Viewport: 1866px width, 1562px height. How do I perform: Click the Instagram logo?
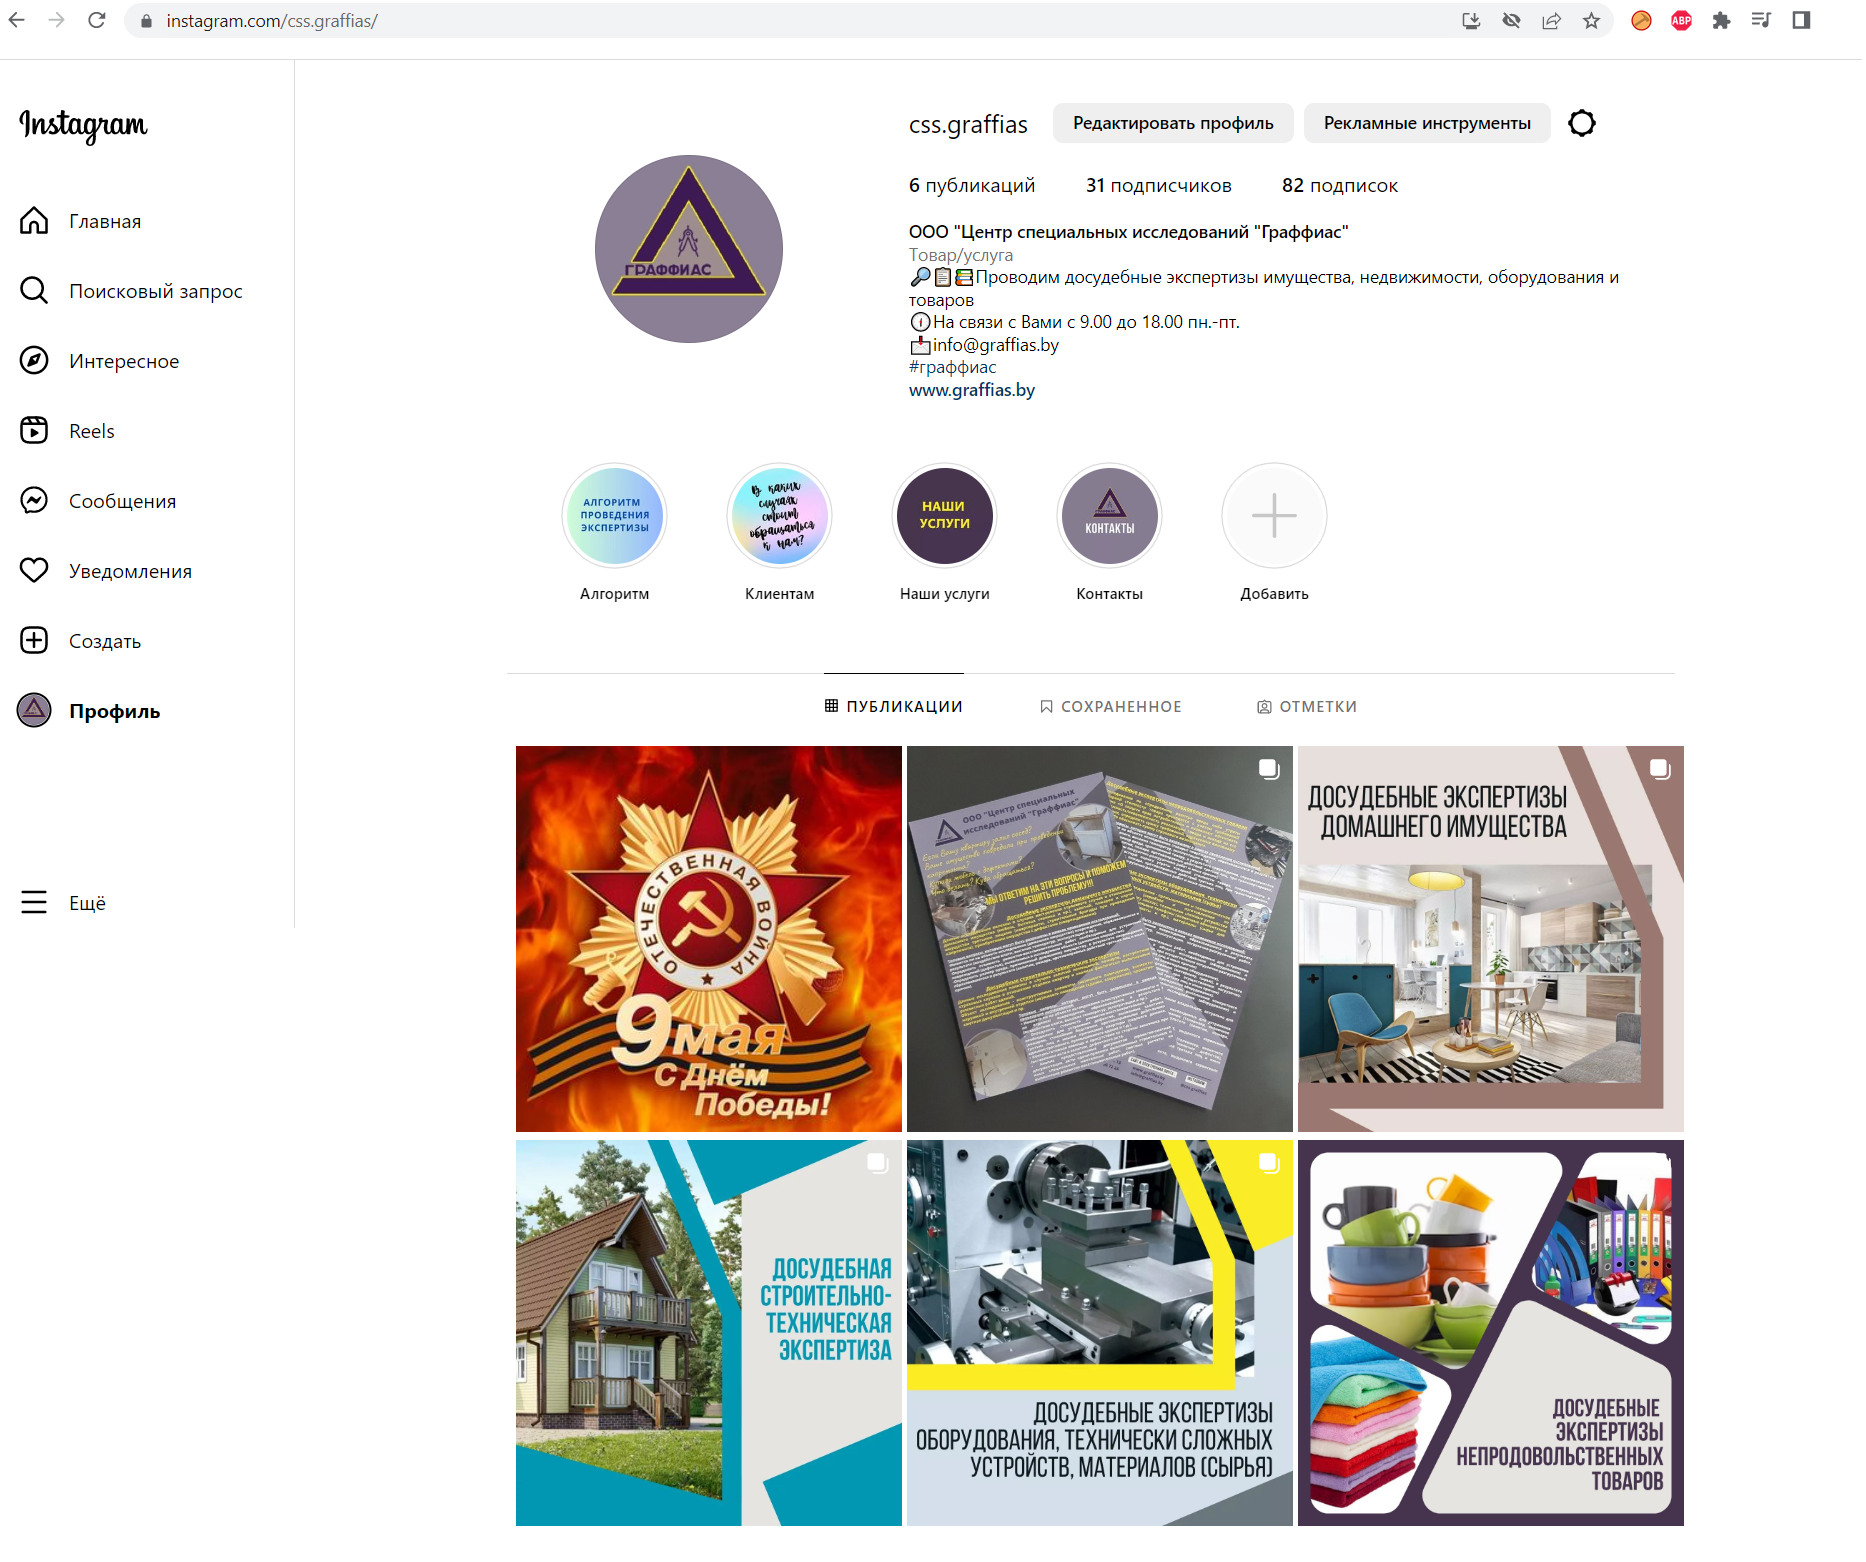tap(83, 125)
